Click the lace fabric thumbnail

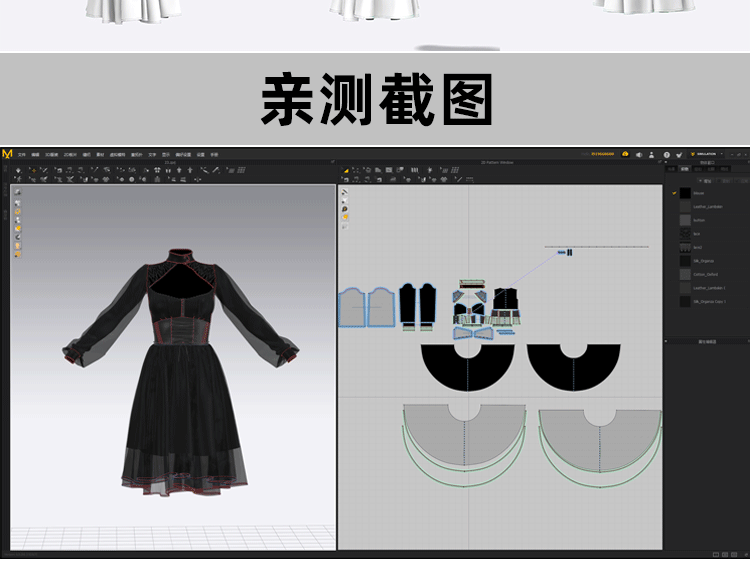point(685,233)
